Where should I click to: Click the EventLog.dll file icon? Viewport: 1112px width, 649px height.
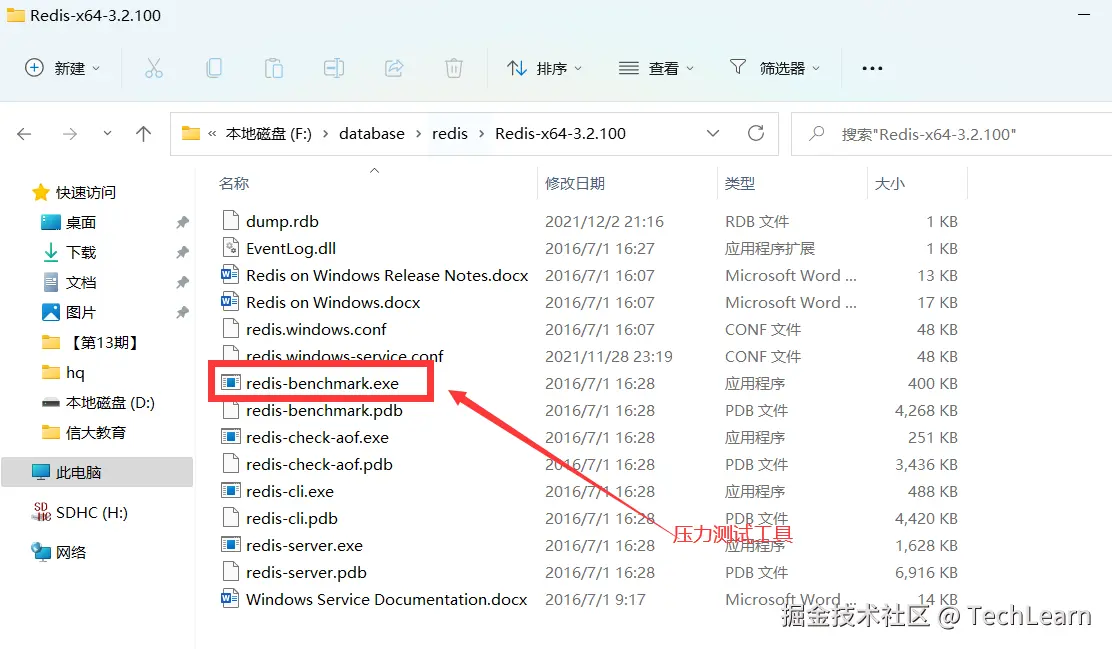pyautogui.click(x=230, y=248)
